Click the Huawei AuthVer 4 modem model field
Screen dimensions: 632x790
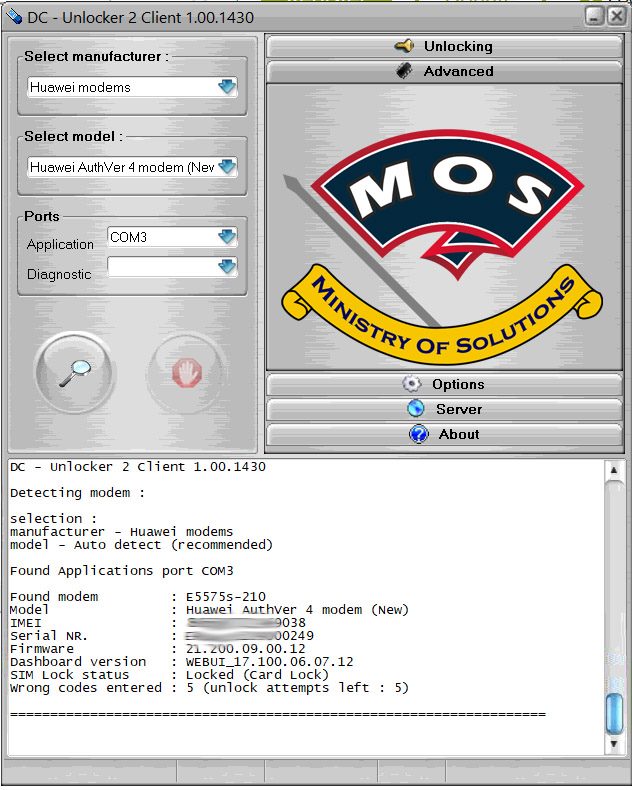click(132, 167)
